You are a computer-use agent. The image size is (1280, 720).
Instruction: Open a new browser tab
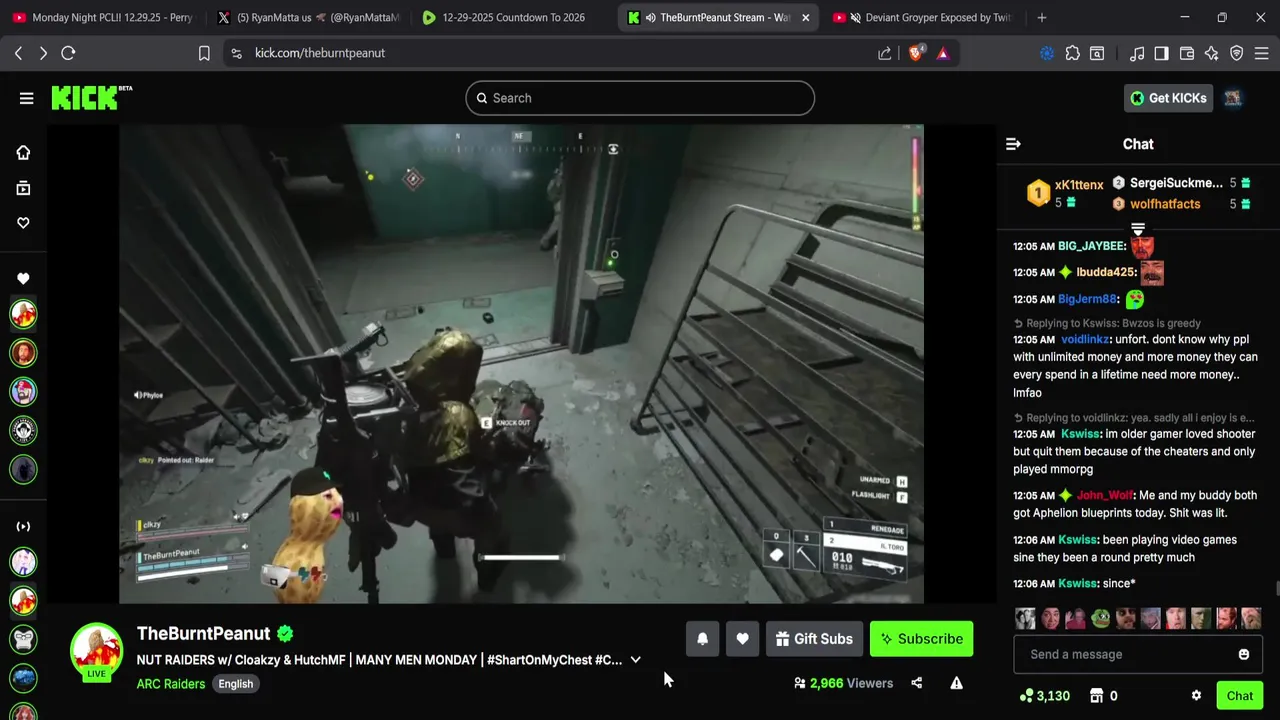click(x=1041, y=17)
